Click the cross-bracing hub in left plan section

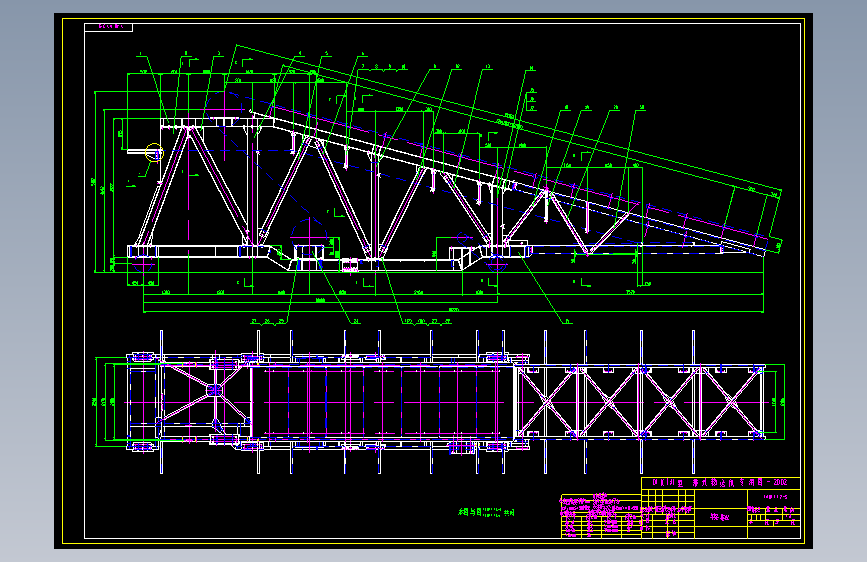215,390
